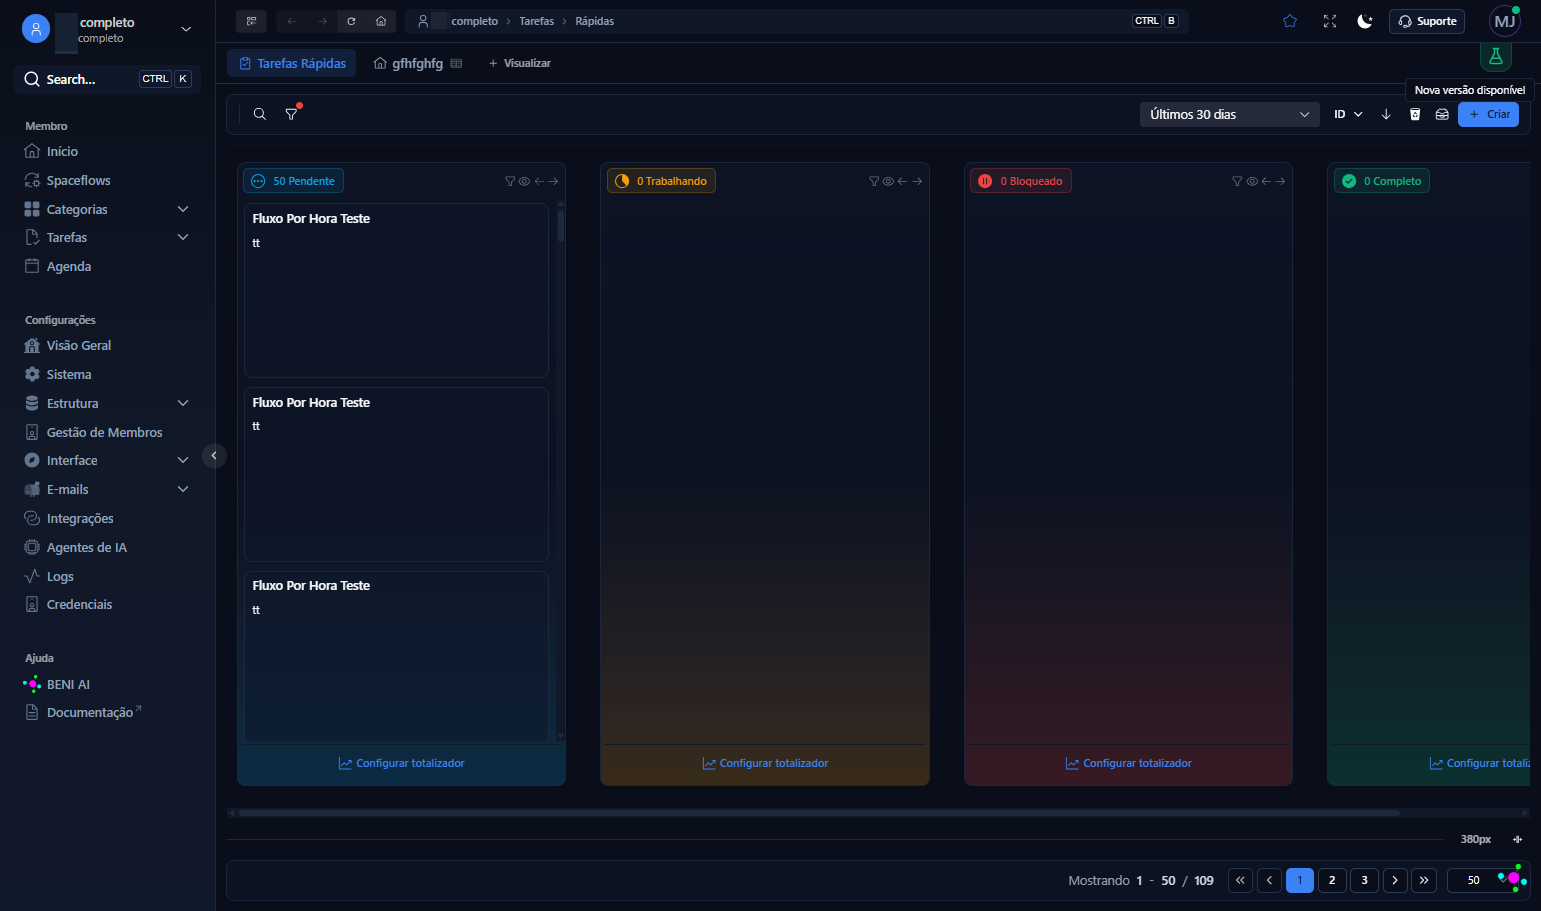Open Agenda in the sidebar
This screenshot has width=1541, height=911.
(69, 267)
